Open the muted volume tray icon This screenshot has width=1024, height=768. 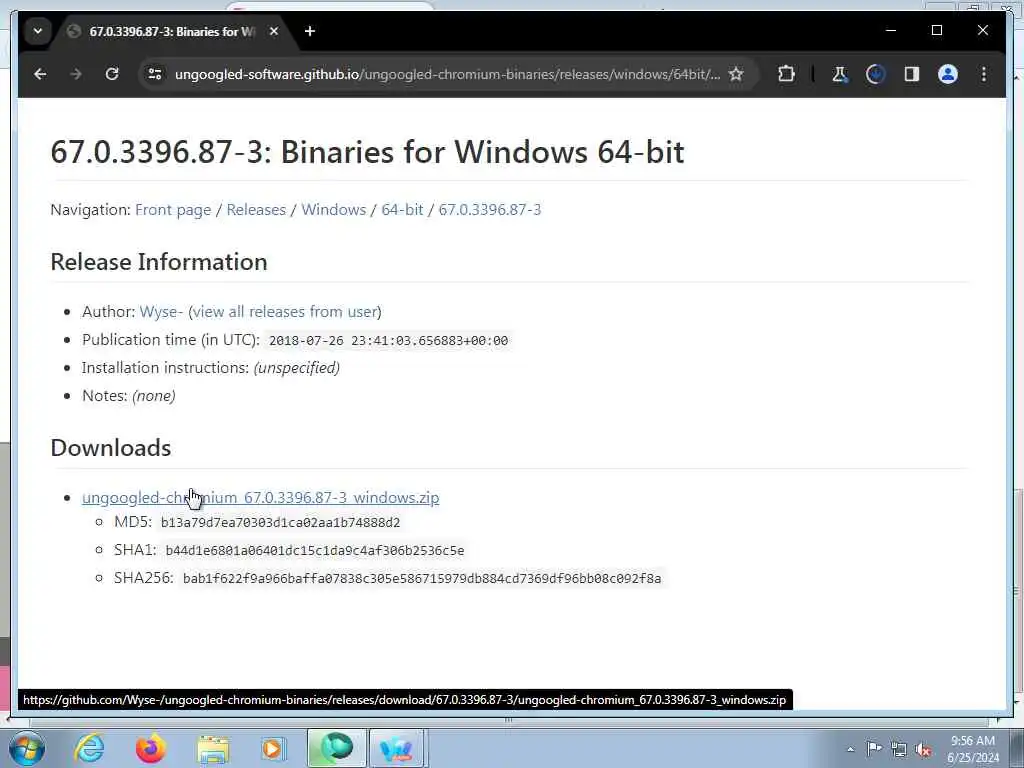[x=923, y=749]
